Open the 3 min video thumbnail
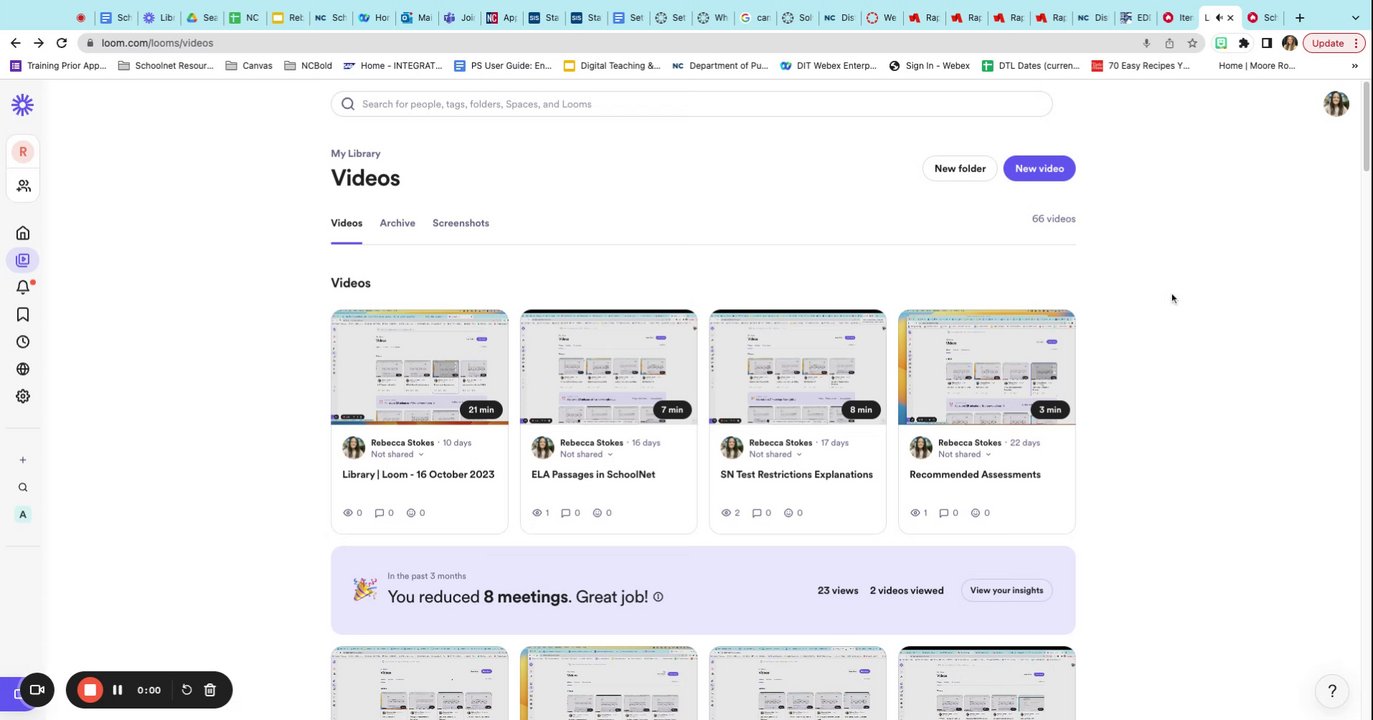This screenshot has width=1373, height=720. coord(987,367)
